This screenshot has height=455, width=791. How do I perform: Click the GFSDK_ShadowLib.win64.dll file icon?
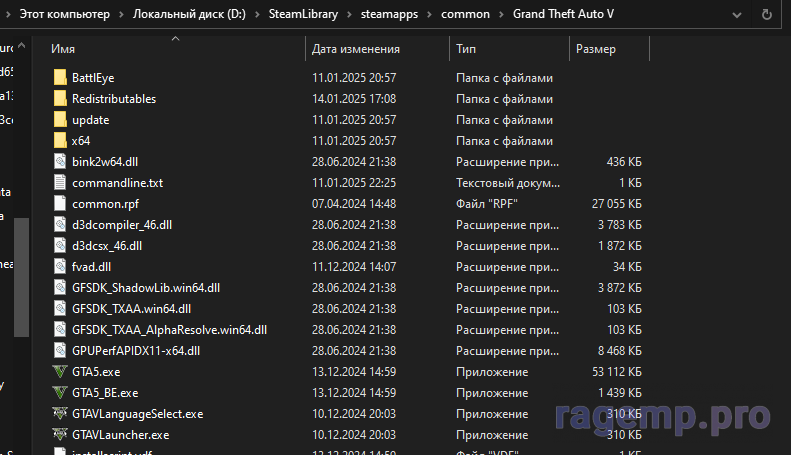point(60,288)
